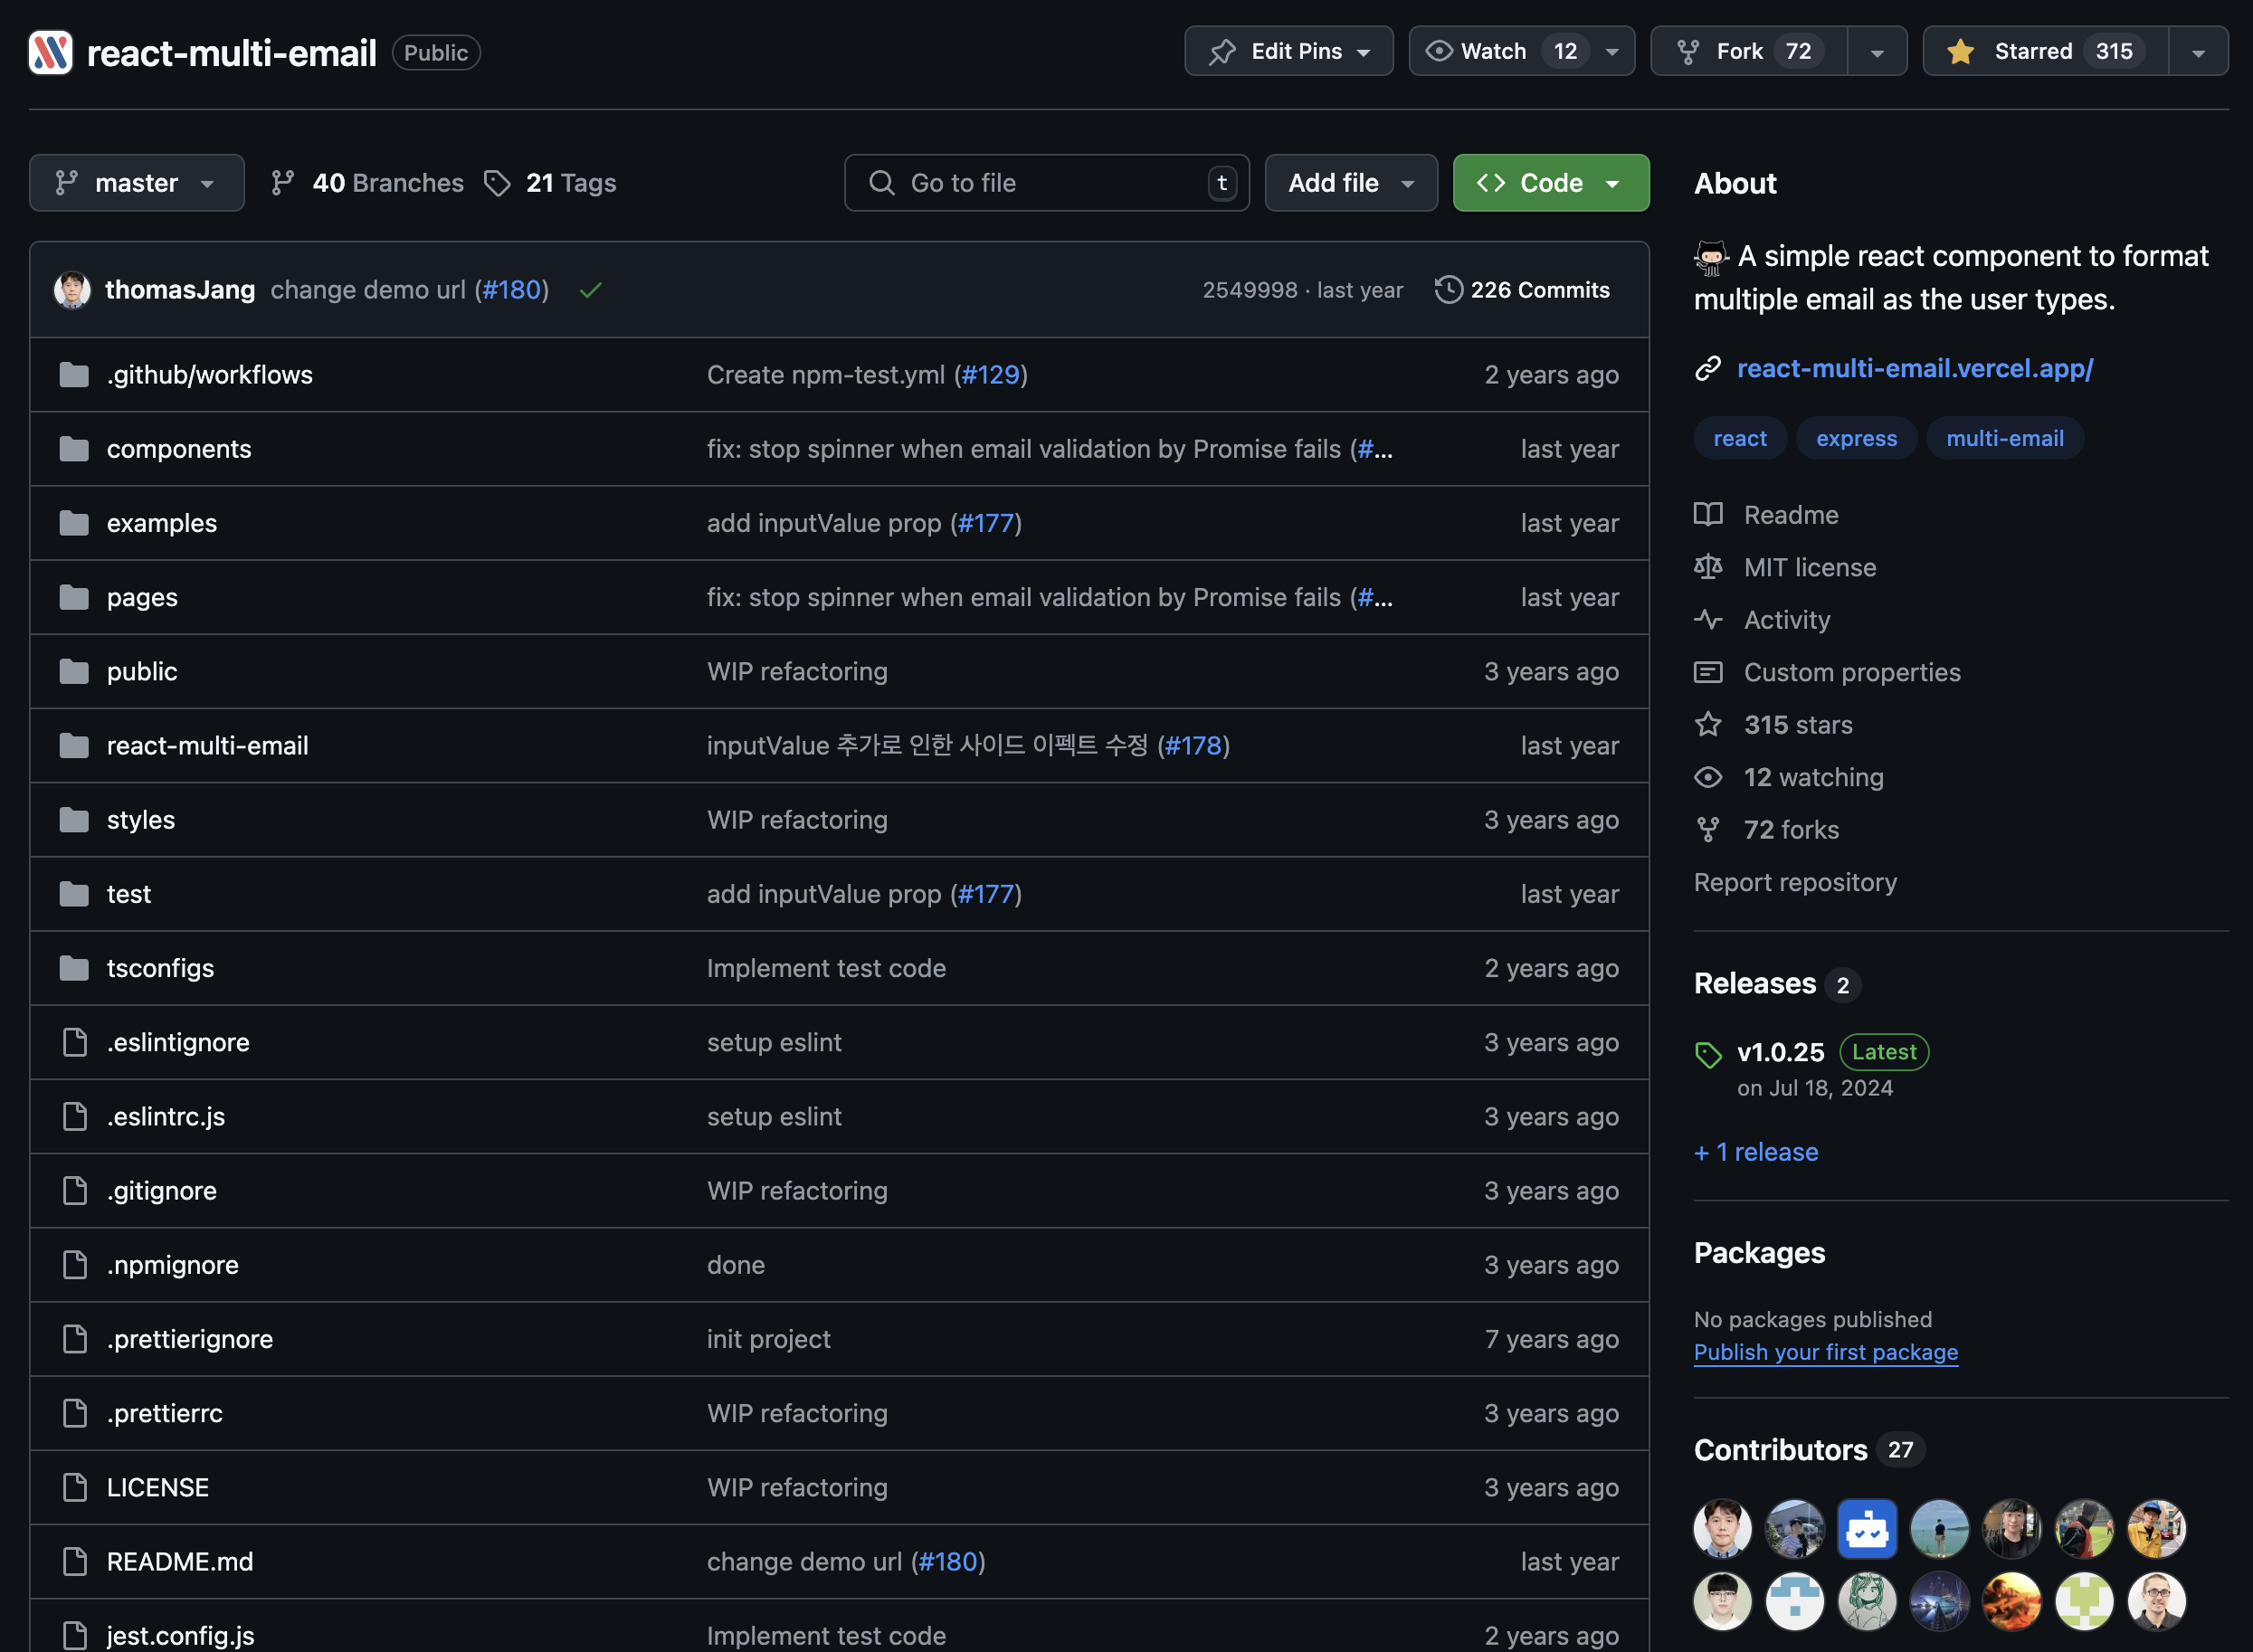The height and width of the screenshot is (1652, 2253).
Task: Expand the Fork options arrow
Action: click(1877, 52)
